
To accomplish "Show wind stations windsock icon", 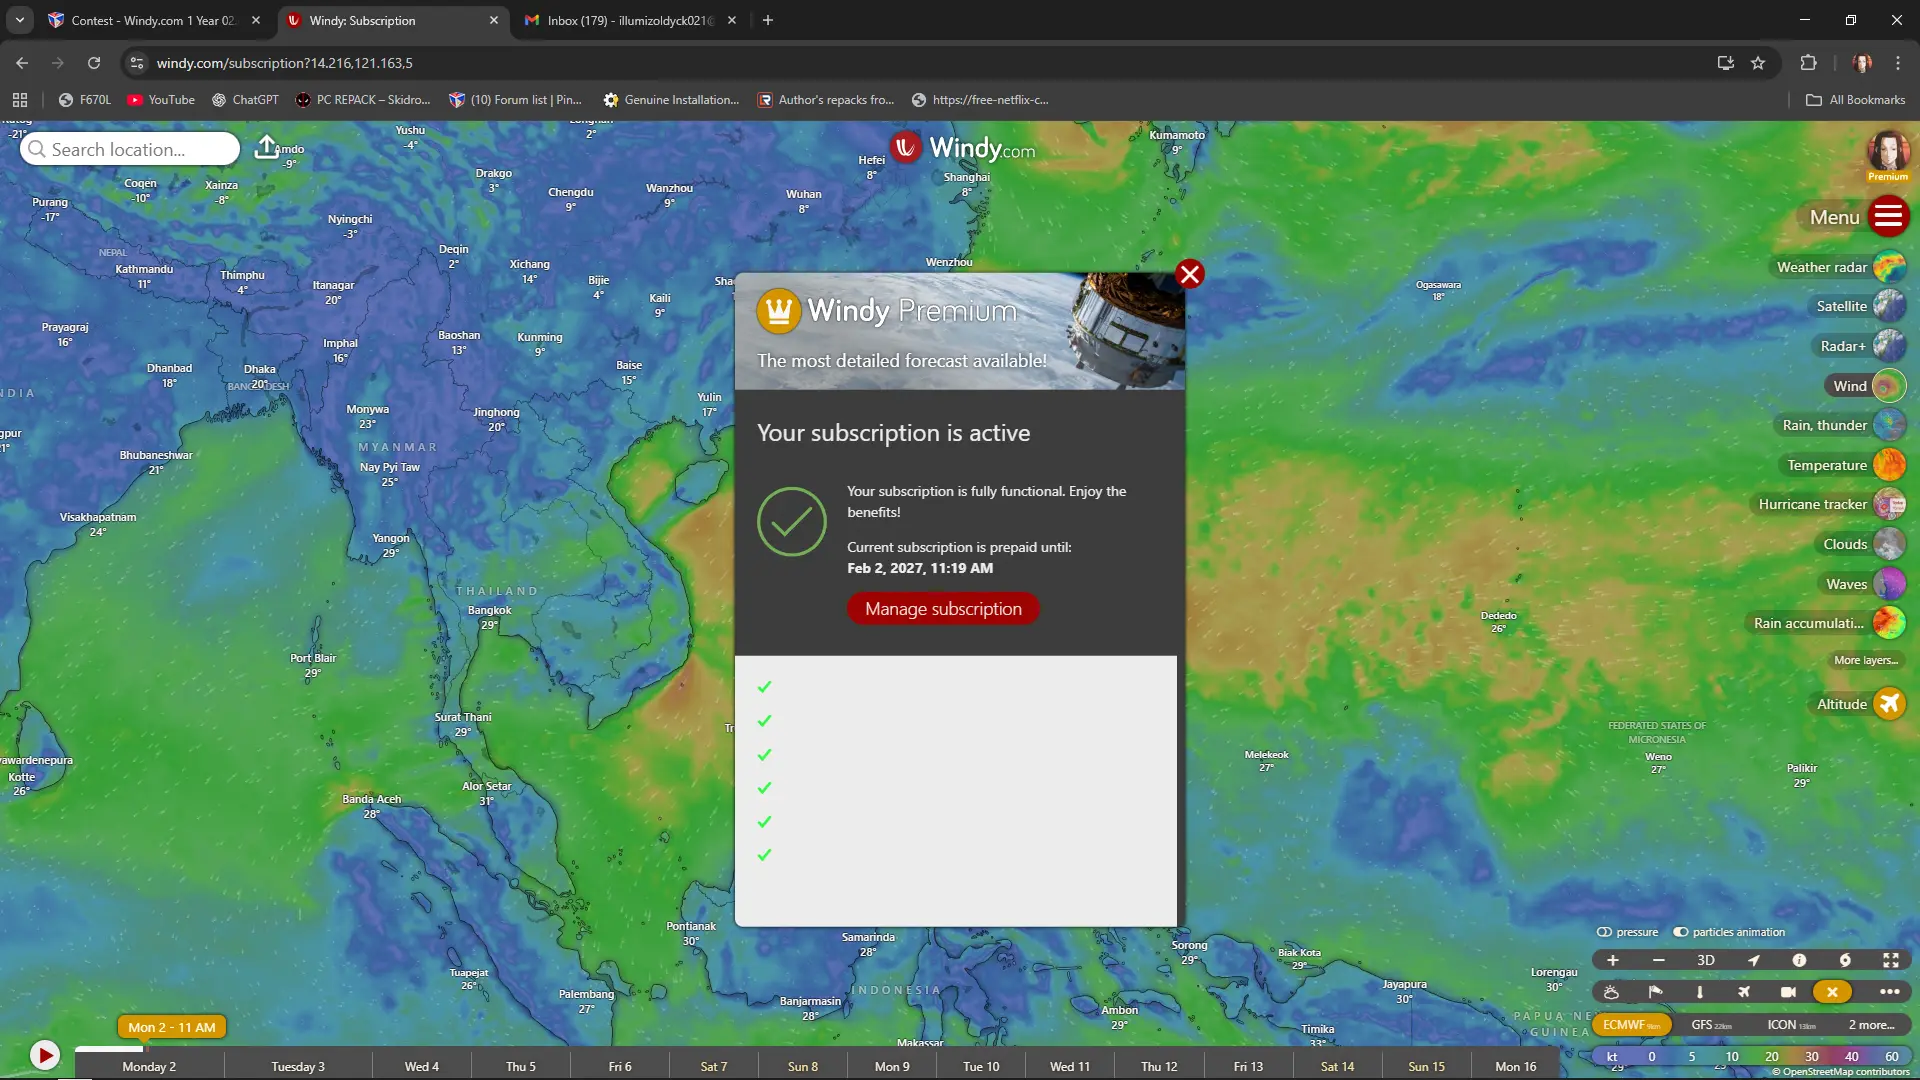I will tap(1655, 992).
